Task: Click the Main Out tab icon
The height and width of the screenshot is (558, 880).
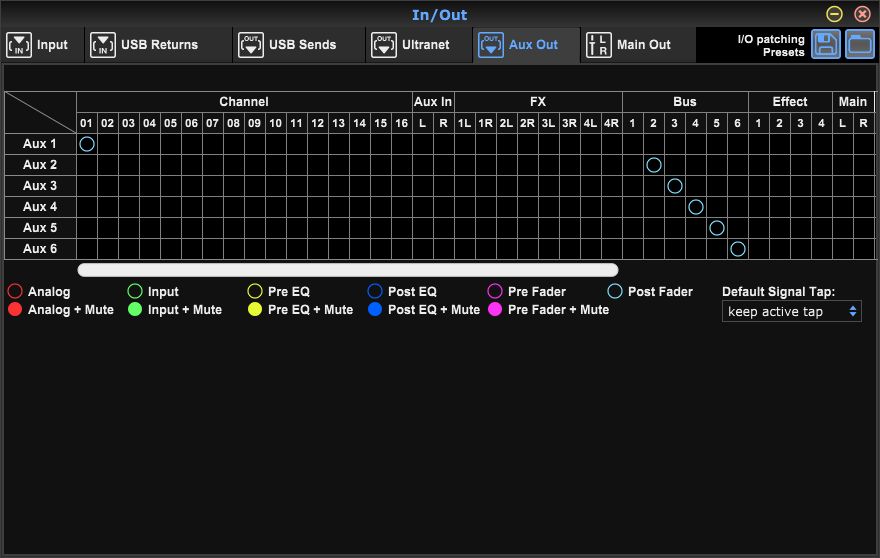Action: coord(598,45)
